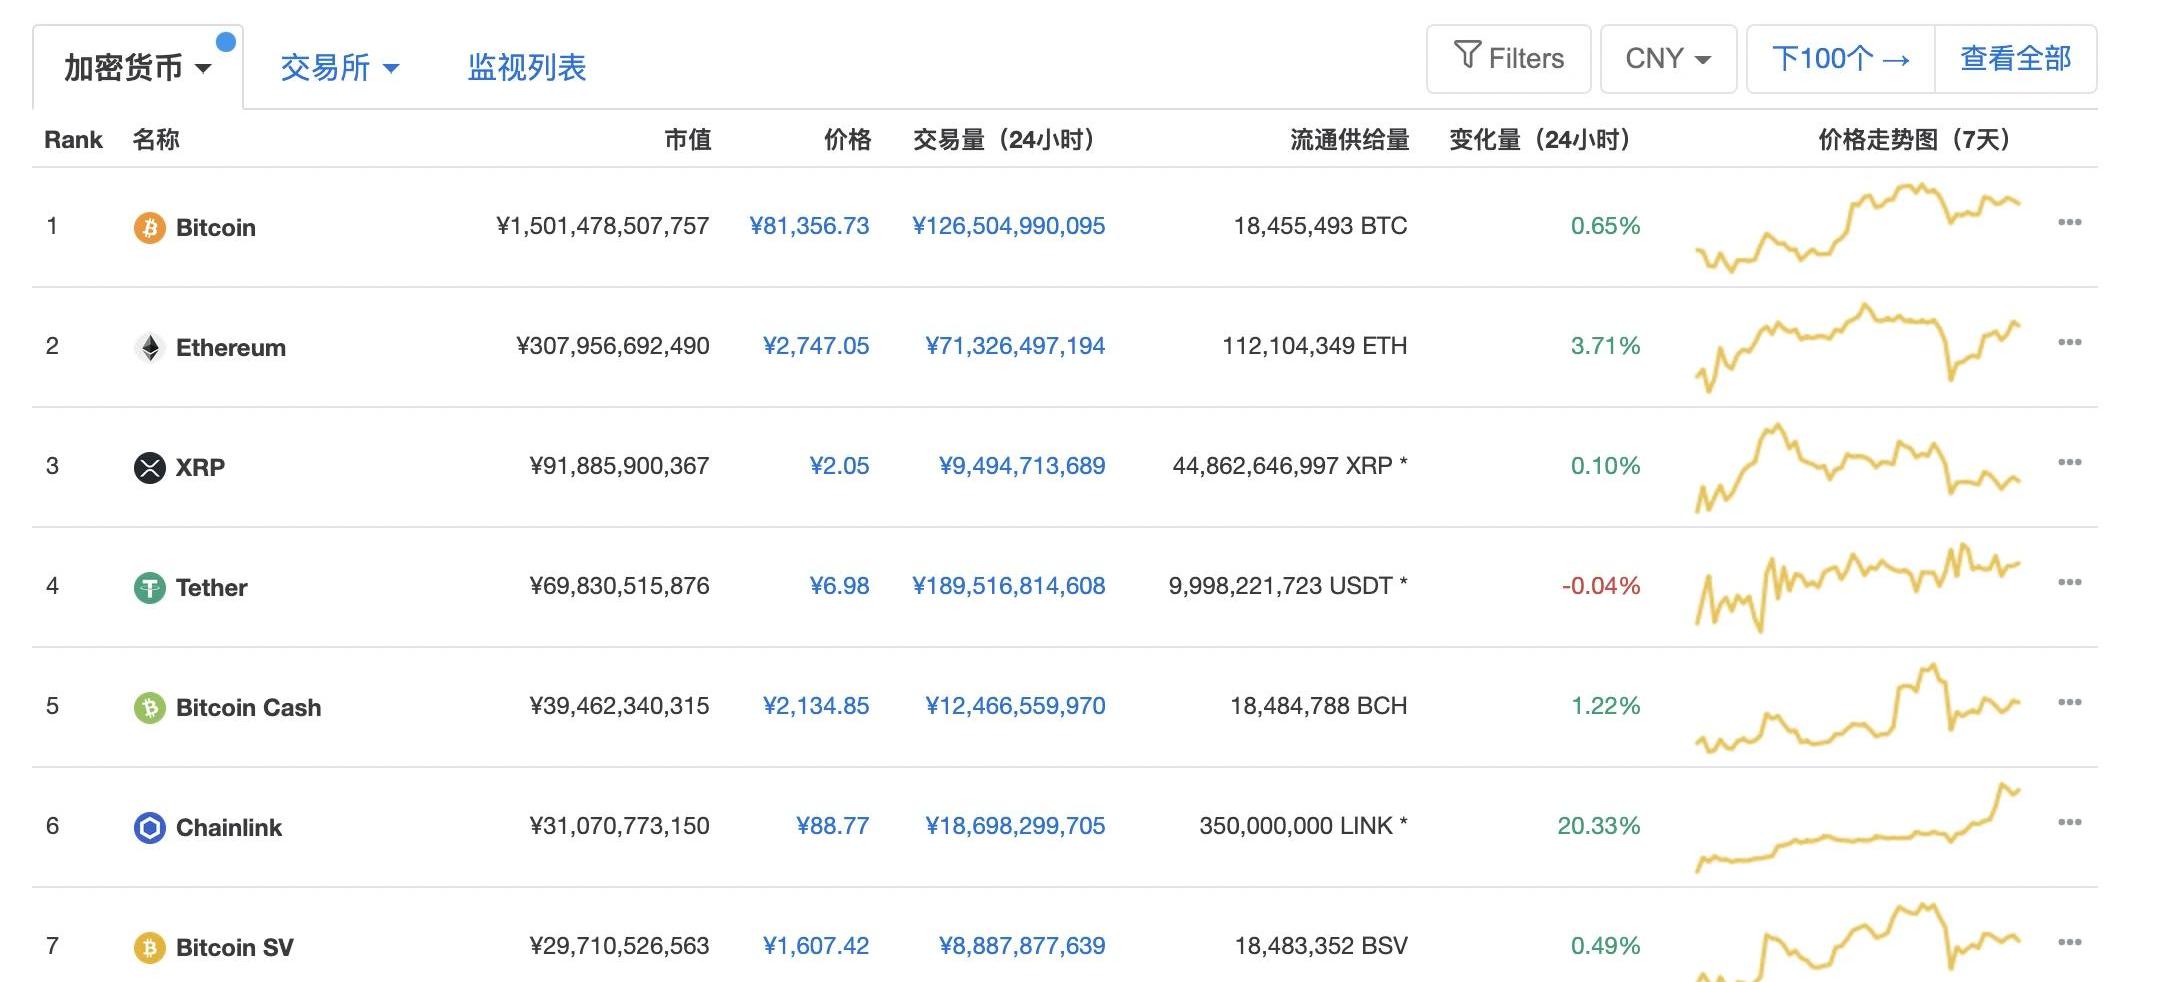Click the Bitcoin coin logo icon
Image resolution: width=2180 pixels, height=982 pixels.
(149, 228)
